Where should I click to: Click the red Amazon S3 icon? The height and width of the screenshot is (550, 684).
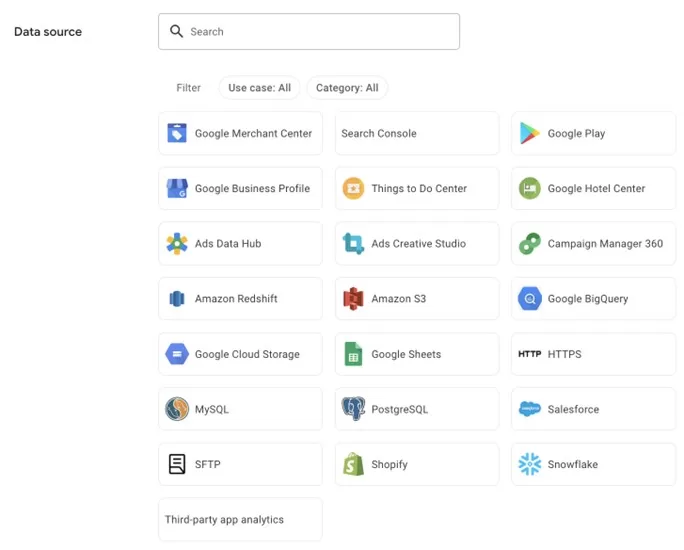tap(353, 299)
